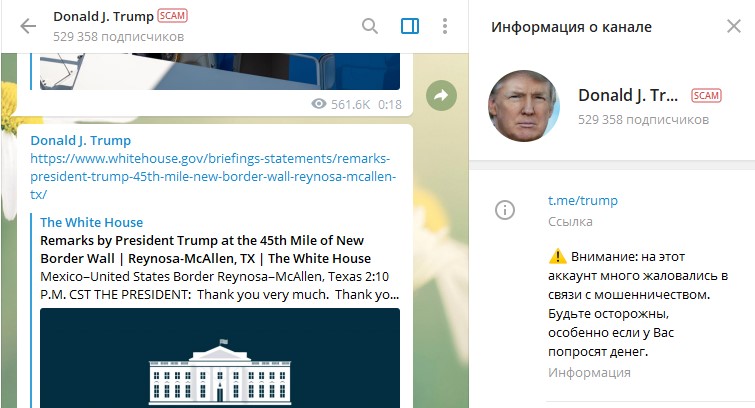The width and height of the screenshot is (755, 408).
Task: Open search in this channel
Action: (x=370, y=26)
